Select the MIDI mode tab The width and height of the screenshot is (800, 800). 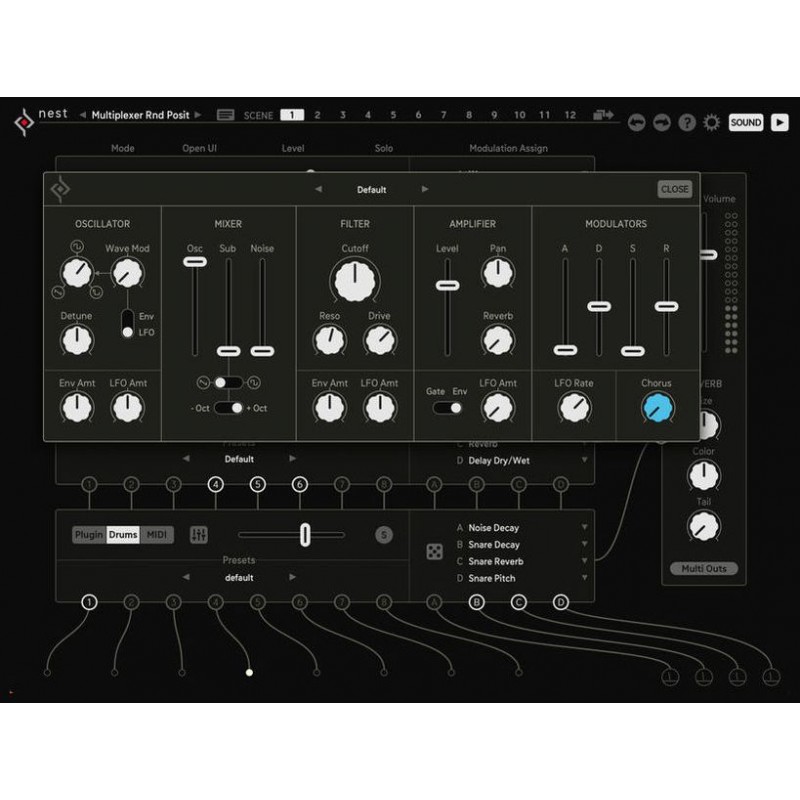[157, 535]
